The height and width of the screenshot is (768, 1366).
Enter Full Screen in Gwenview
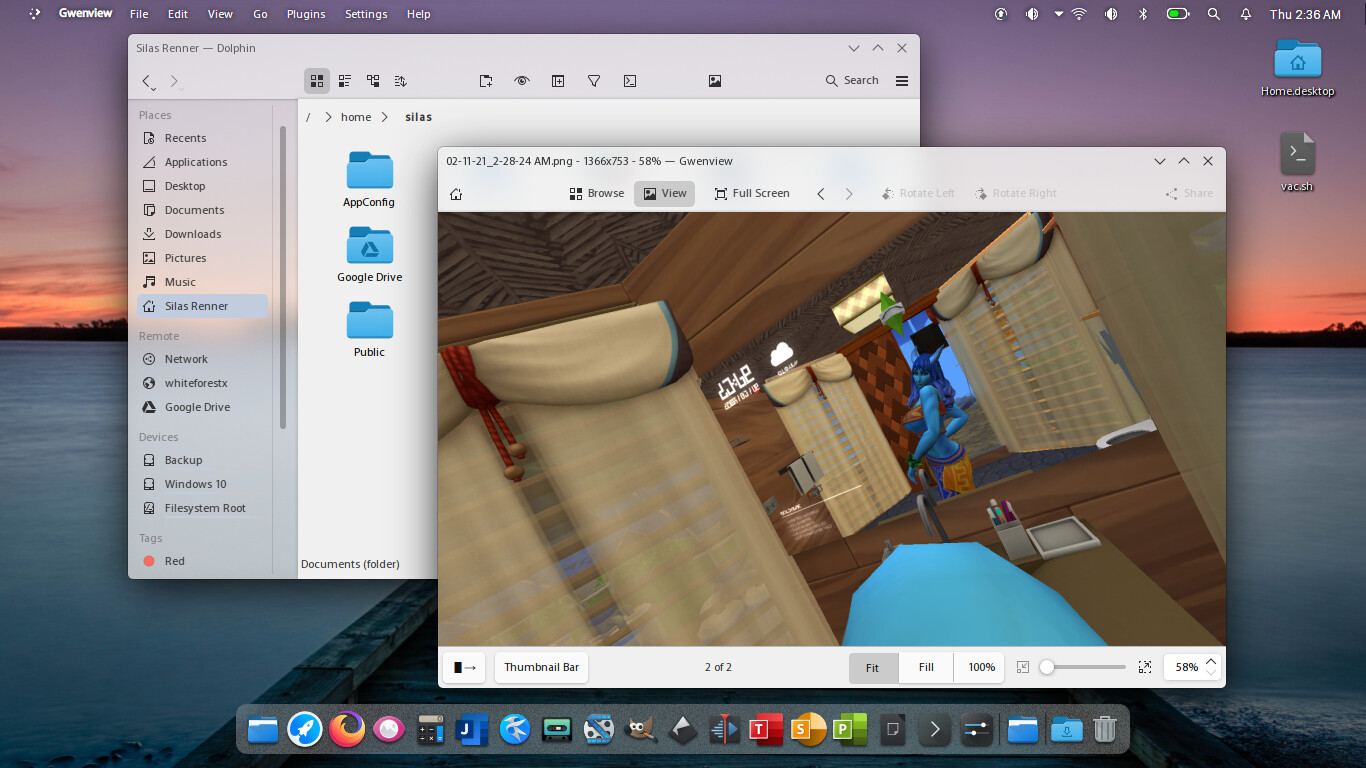click(752, 194)
